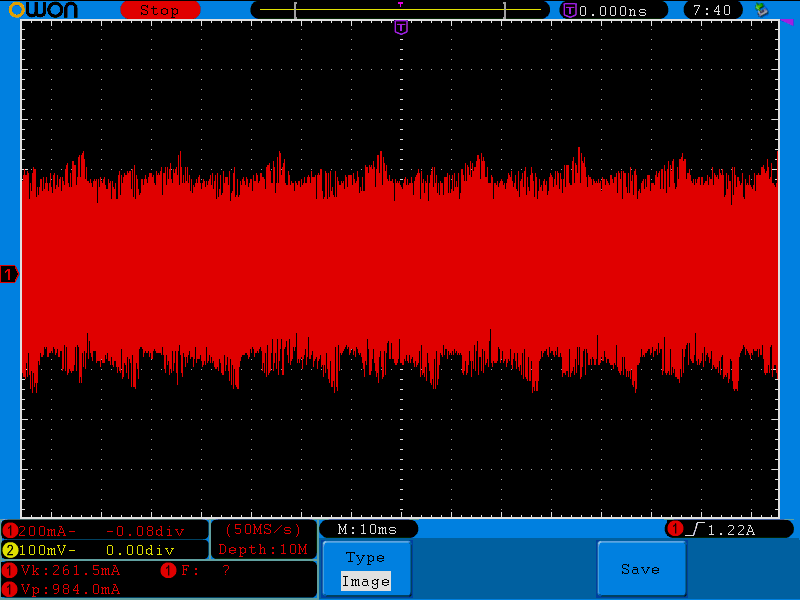
Task: Click the waveform memory position bar
Action: (x=400, y=10)
